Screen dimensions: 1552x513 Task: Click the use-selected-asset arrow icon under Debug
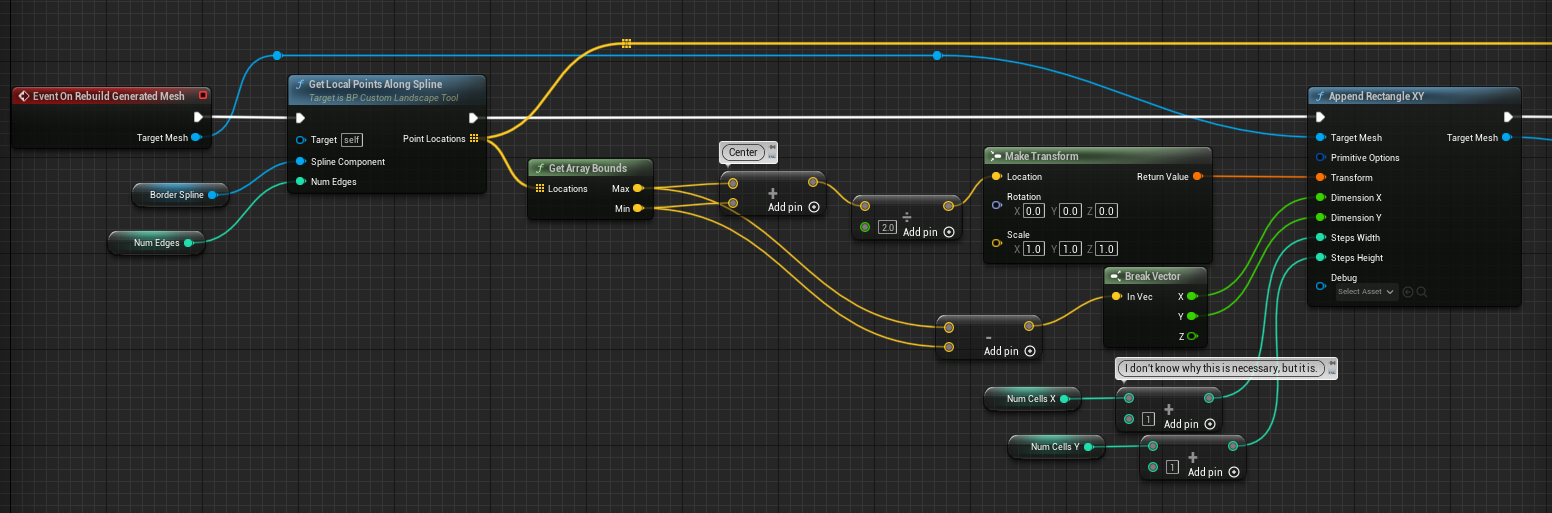[x=1407, y=292]
